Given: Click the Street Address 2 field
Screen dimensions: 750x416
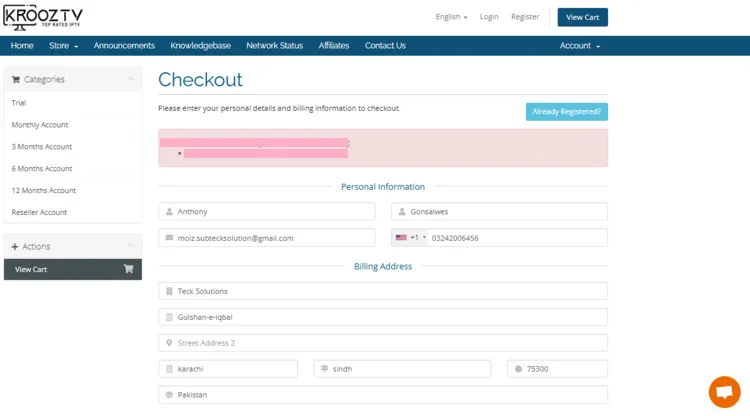Looking at the screenshot, I should tap(383, 343).
